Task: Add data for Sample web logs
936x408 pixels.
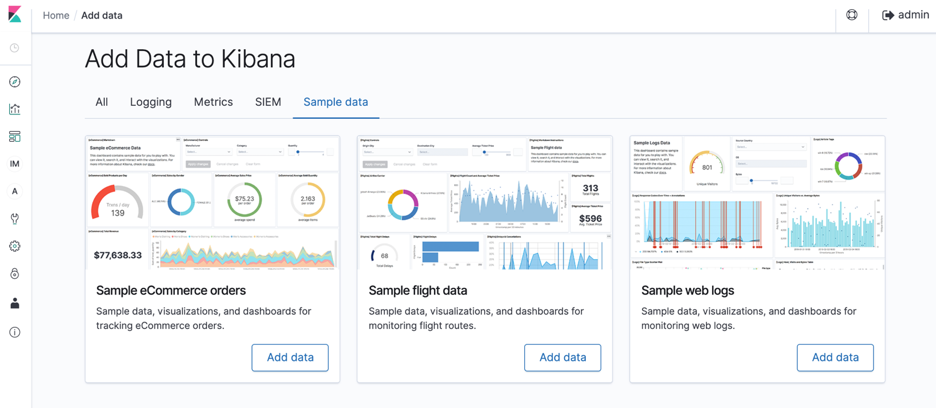Action: pyautogui.click(x=835, y=357)
